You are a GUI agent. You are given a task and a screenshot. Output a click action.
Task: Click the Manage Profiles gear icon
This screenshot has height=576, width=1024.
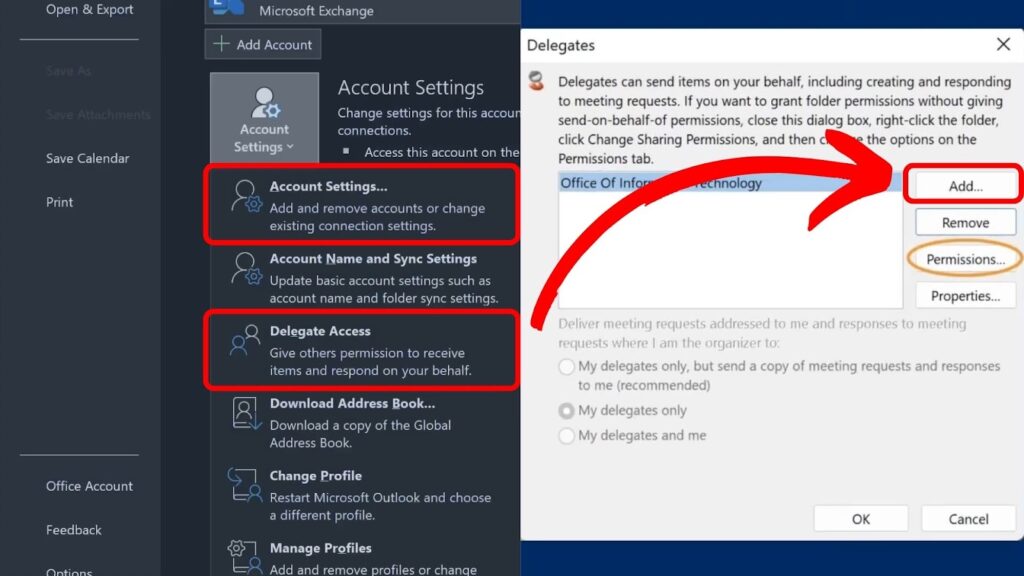(244, 556)
